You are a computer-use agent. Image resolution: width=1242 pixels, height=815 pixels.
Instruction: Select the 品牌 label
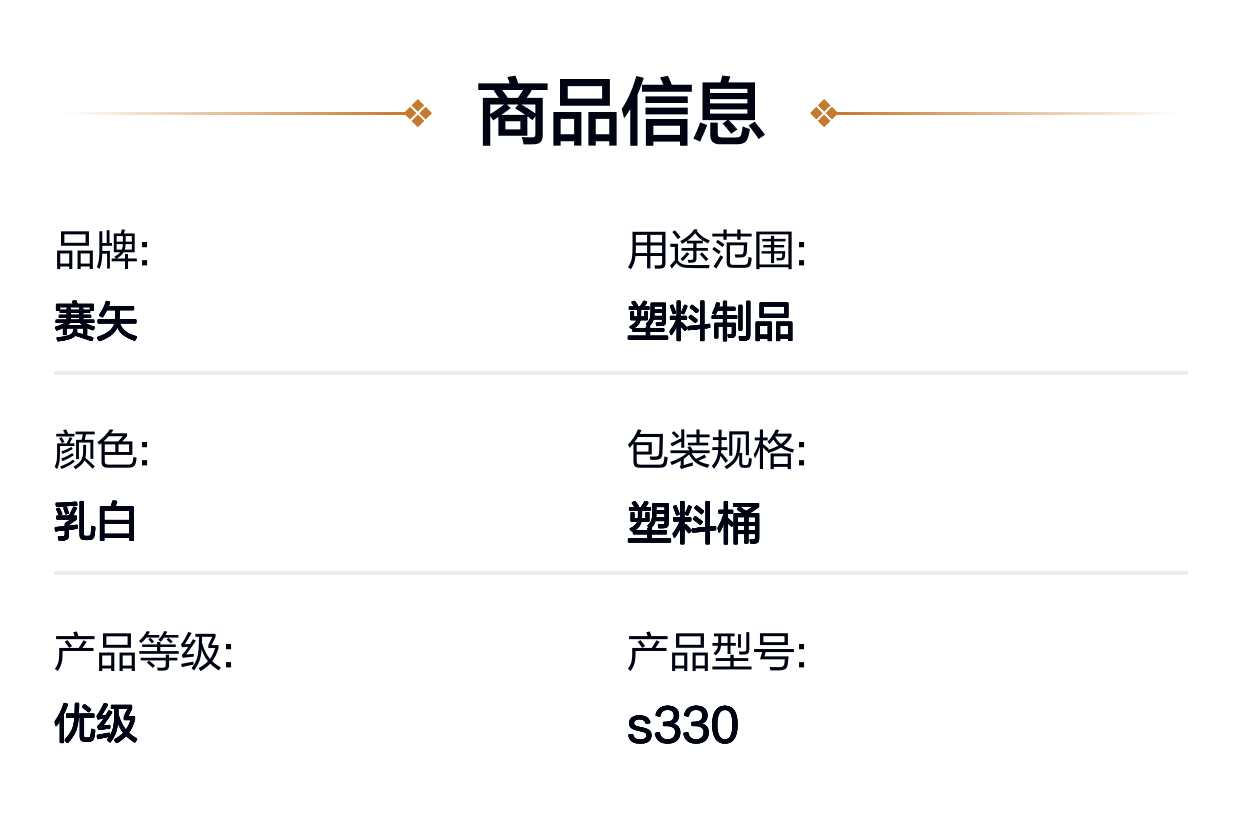[102, 250]
